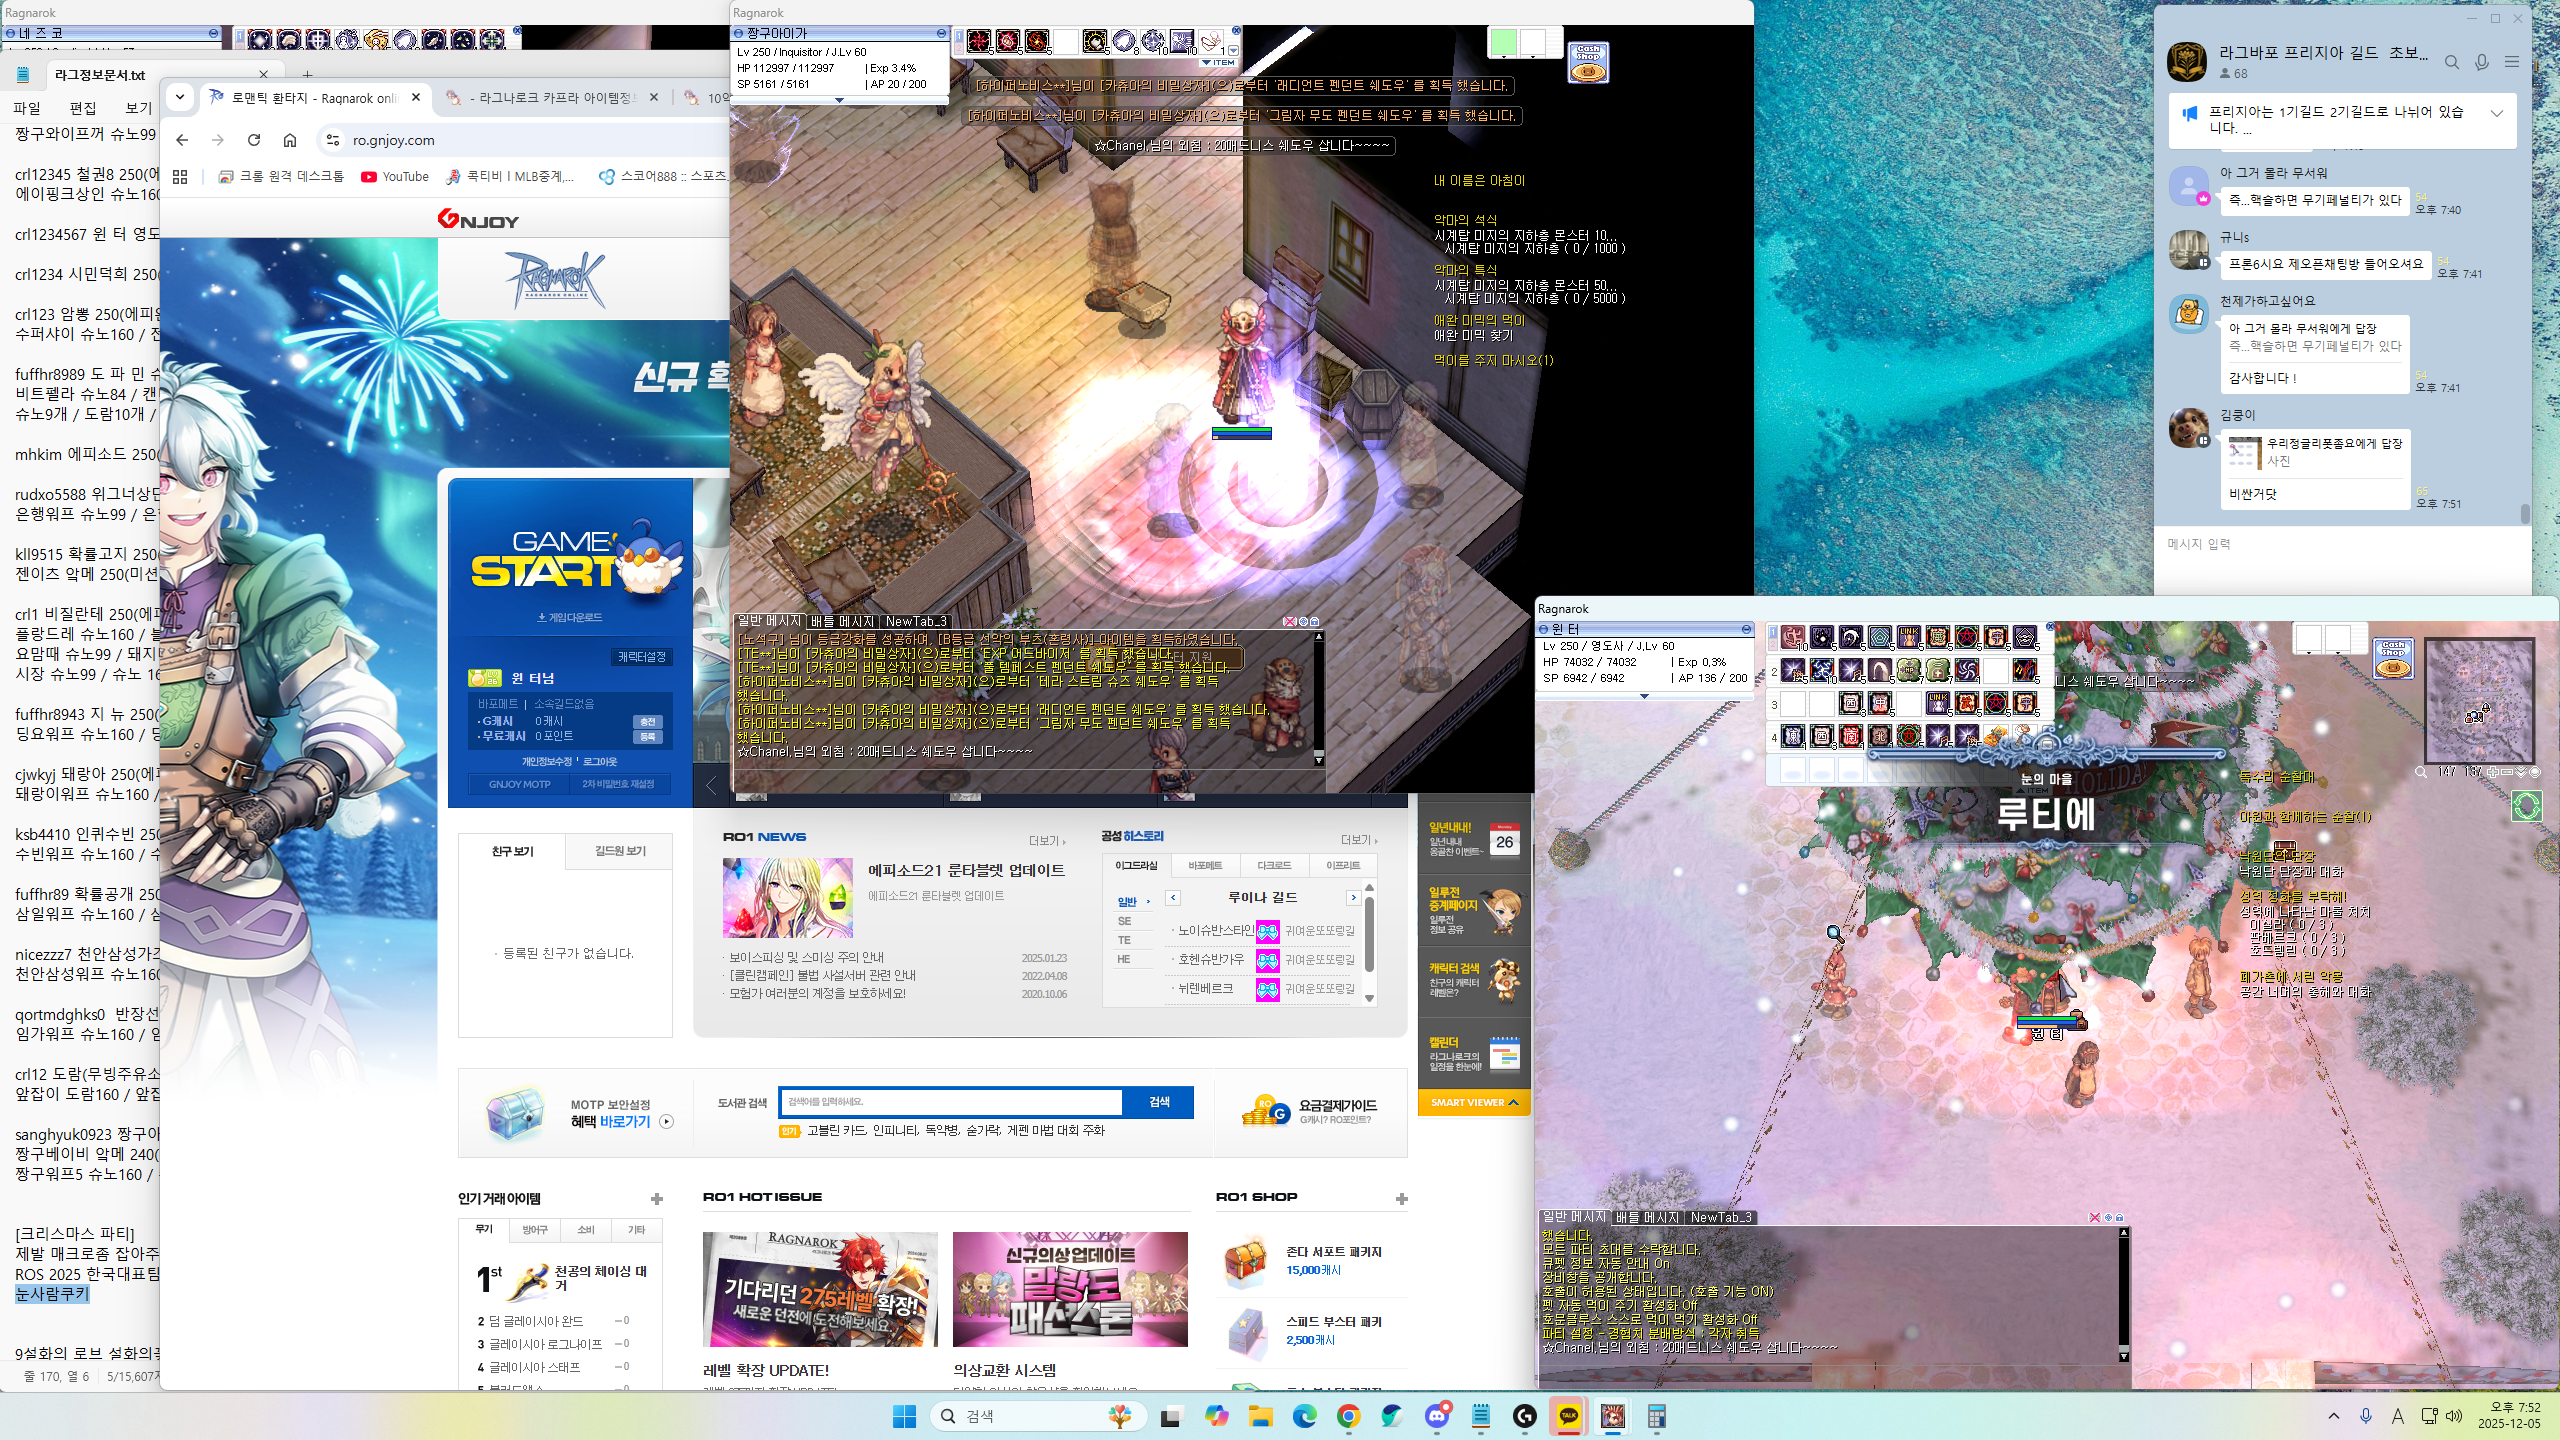
Task: Click the 도서관 검색 input field
Action: [950, 1102]
